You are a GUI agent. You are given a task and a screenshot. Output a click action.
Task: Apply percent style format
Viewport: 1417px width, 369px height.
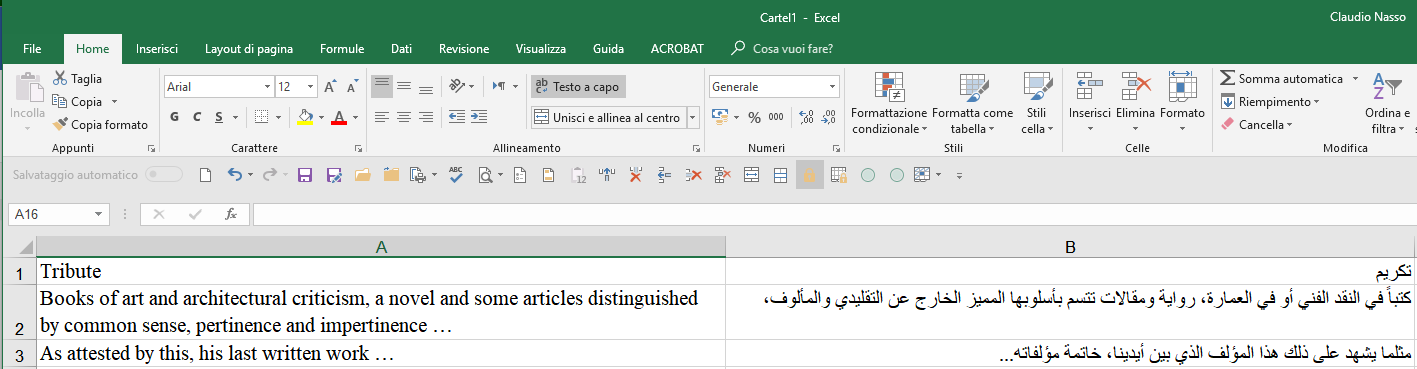tap(754, 117)
